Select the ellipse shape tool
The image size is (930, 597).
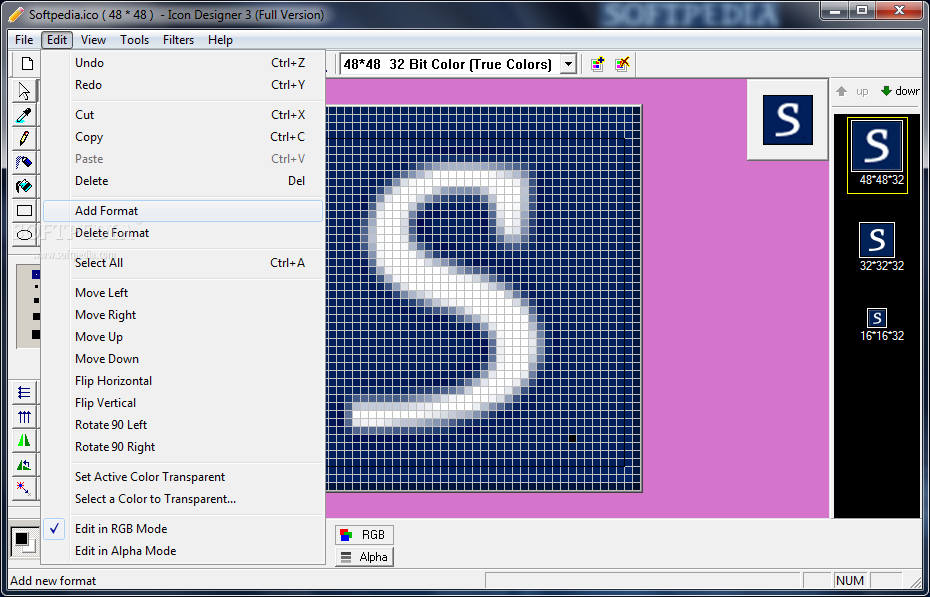[24, 235]
